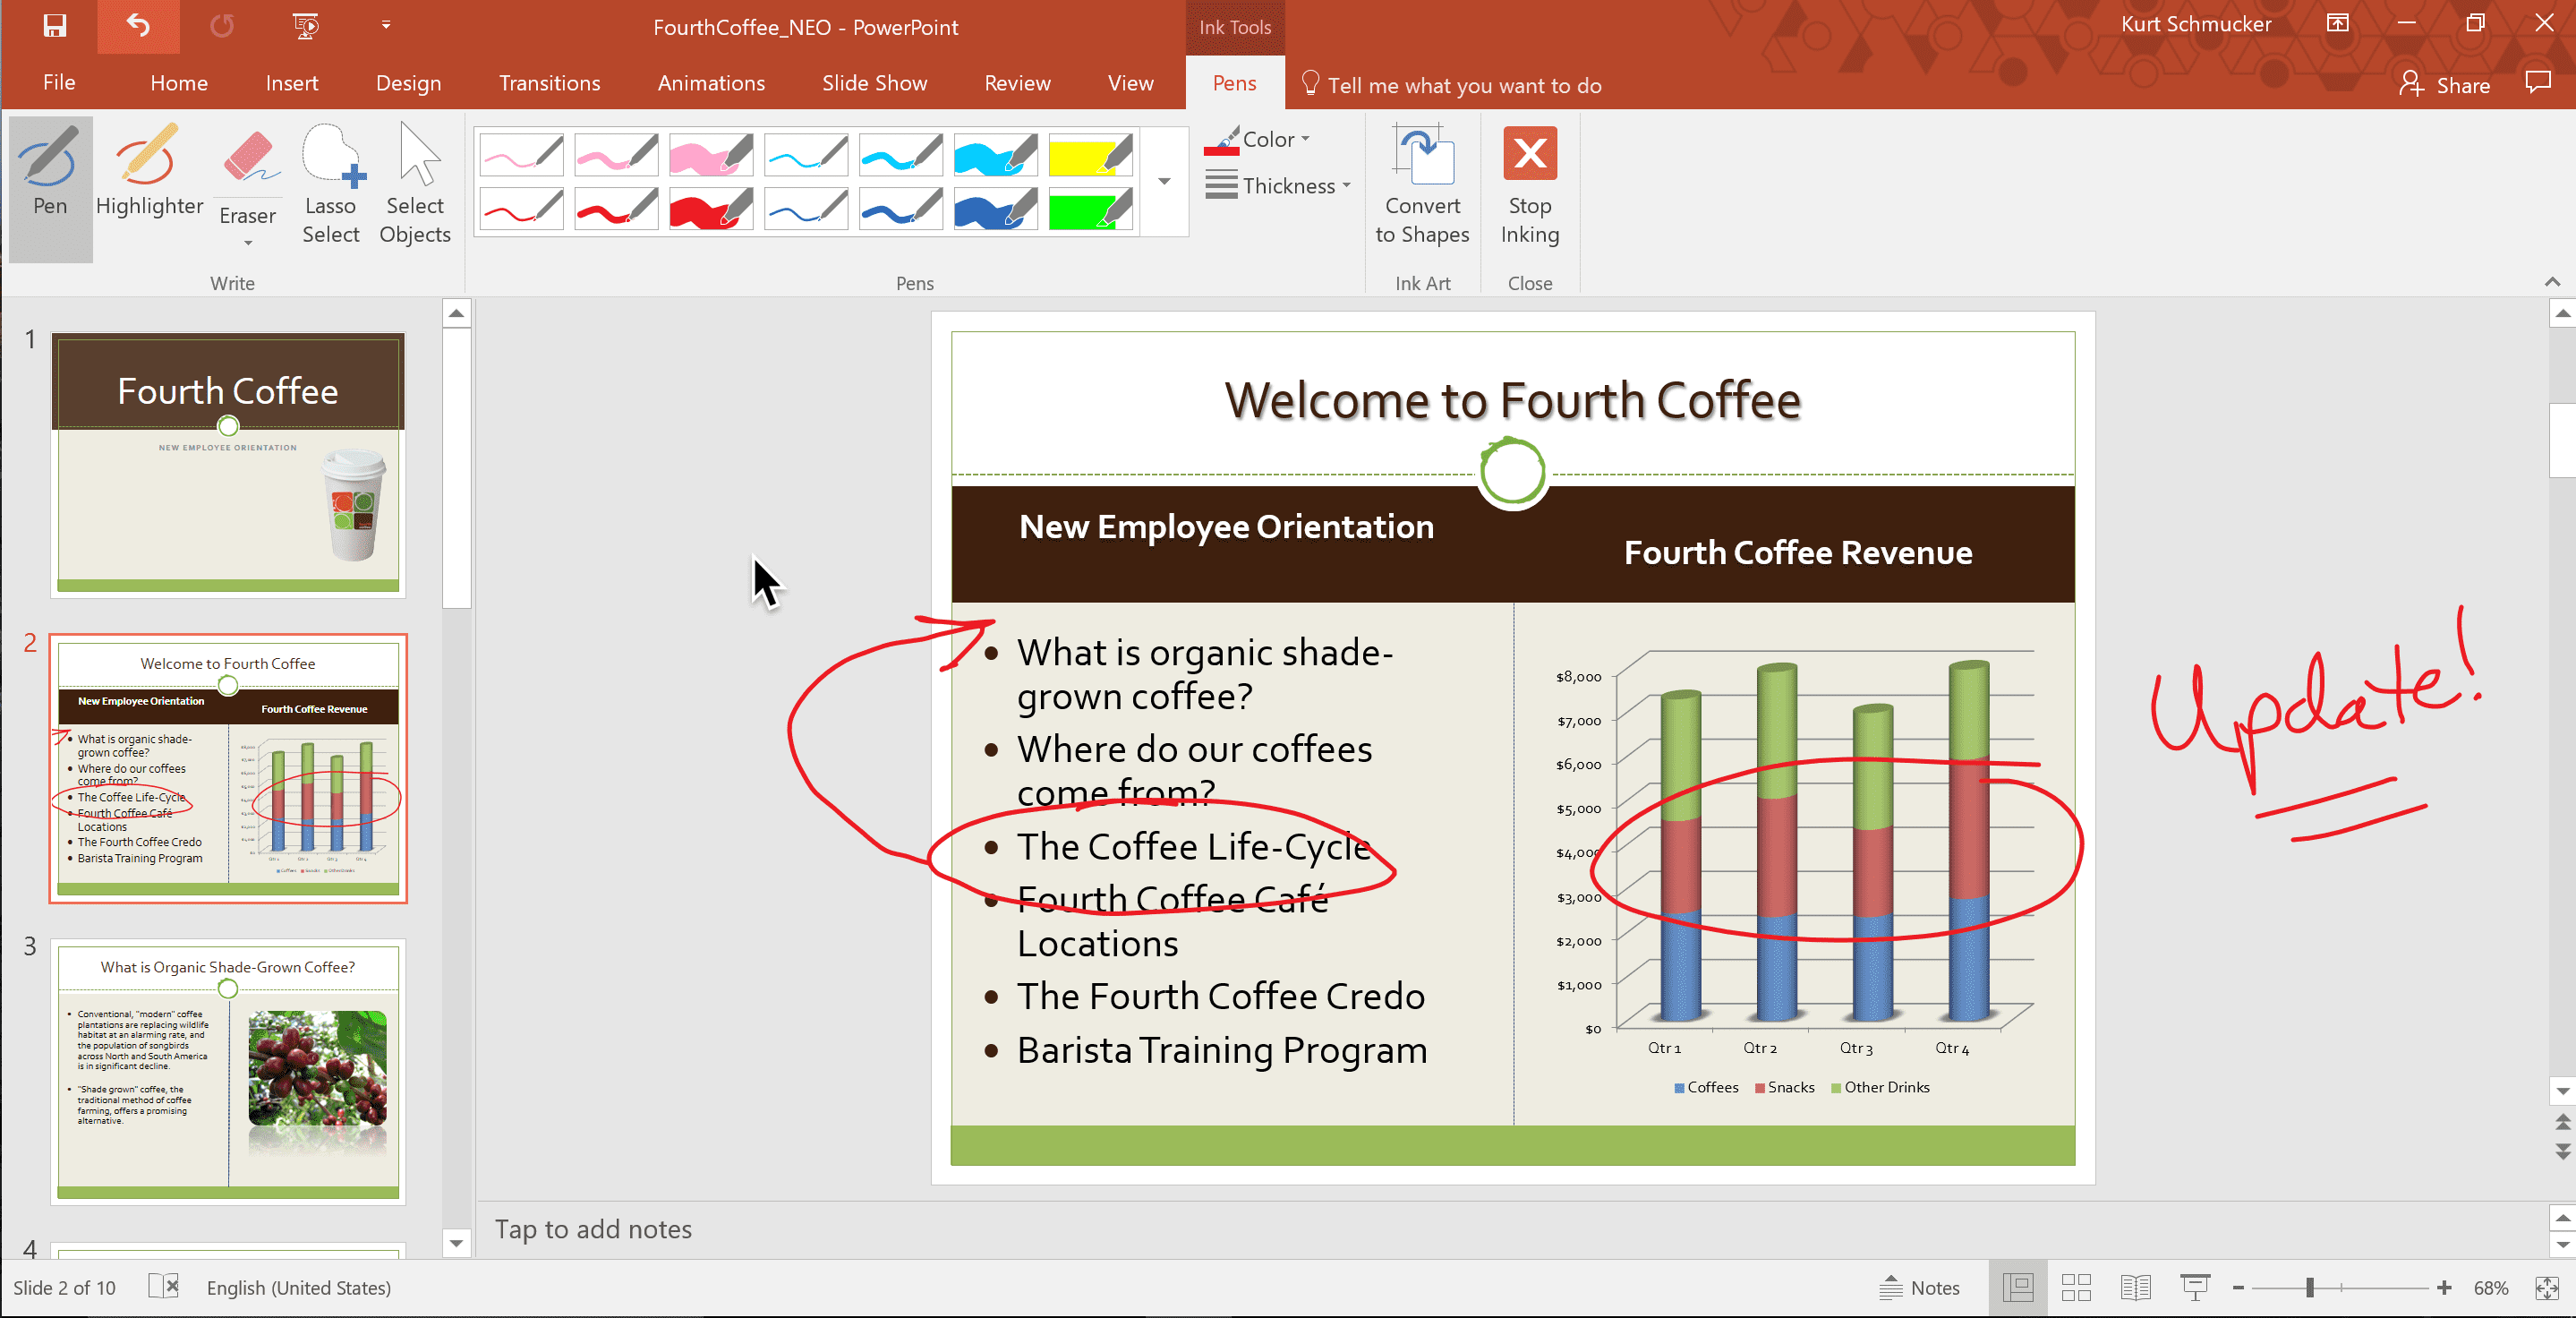Save the presentation from quick access toolbar
Screen dimensions: 2576x1318
tap(54, 26)
